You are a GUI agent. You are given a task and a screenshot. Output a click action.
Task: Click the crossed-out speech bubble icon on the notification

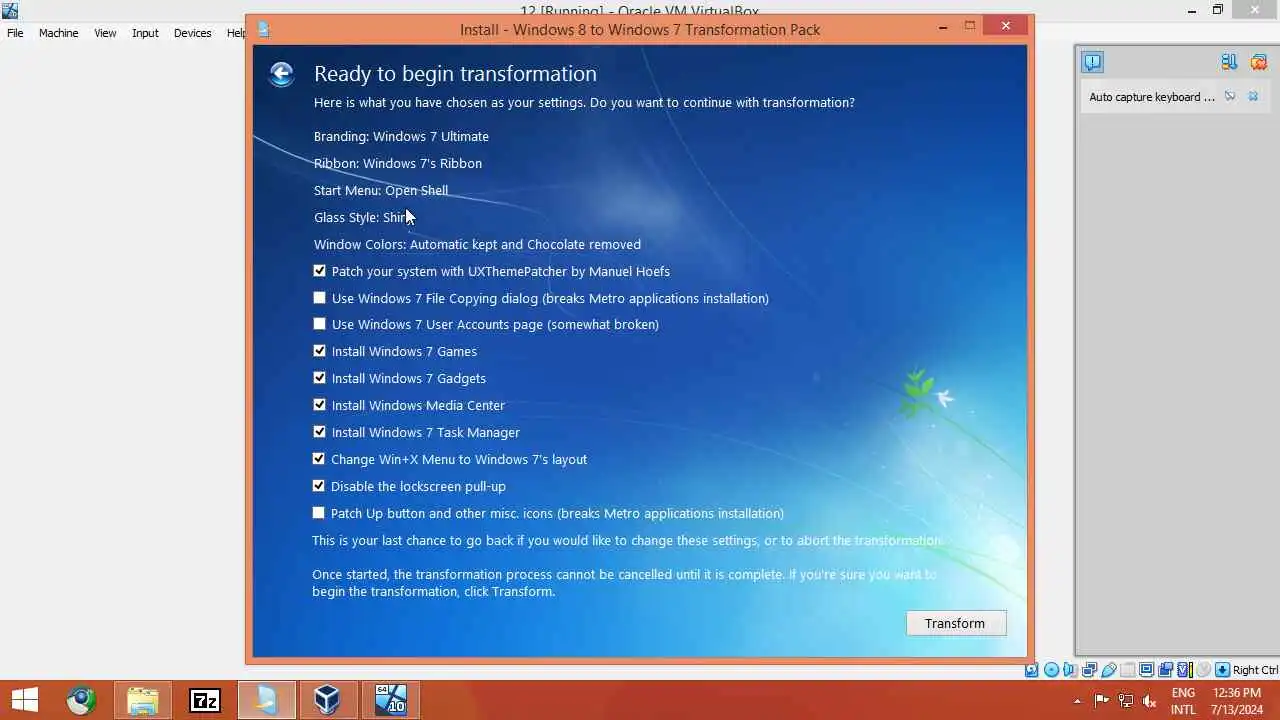1230,97
